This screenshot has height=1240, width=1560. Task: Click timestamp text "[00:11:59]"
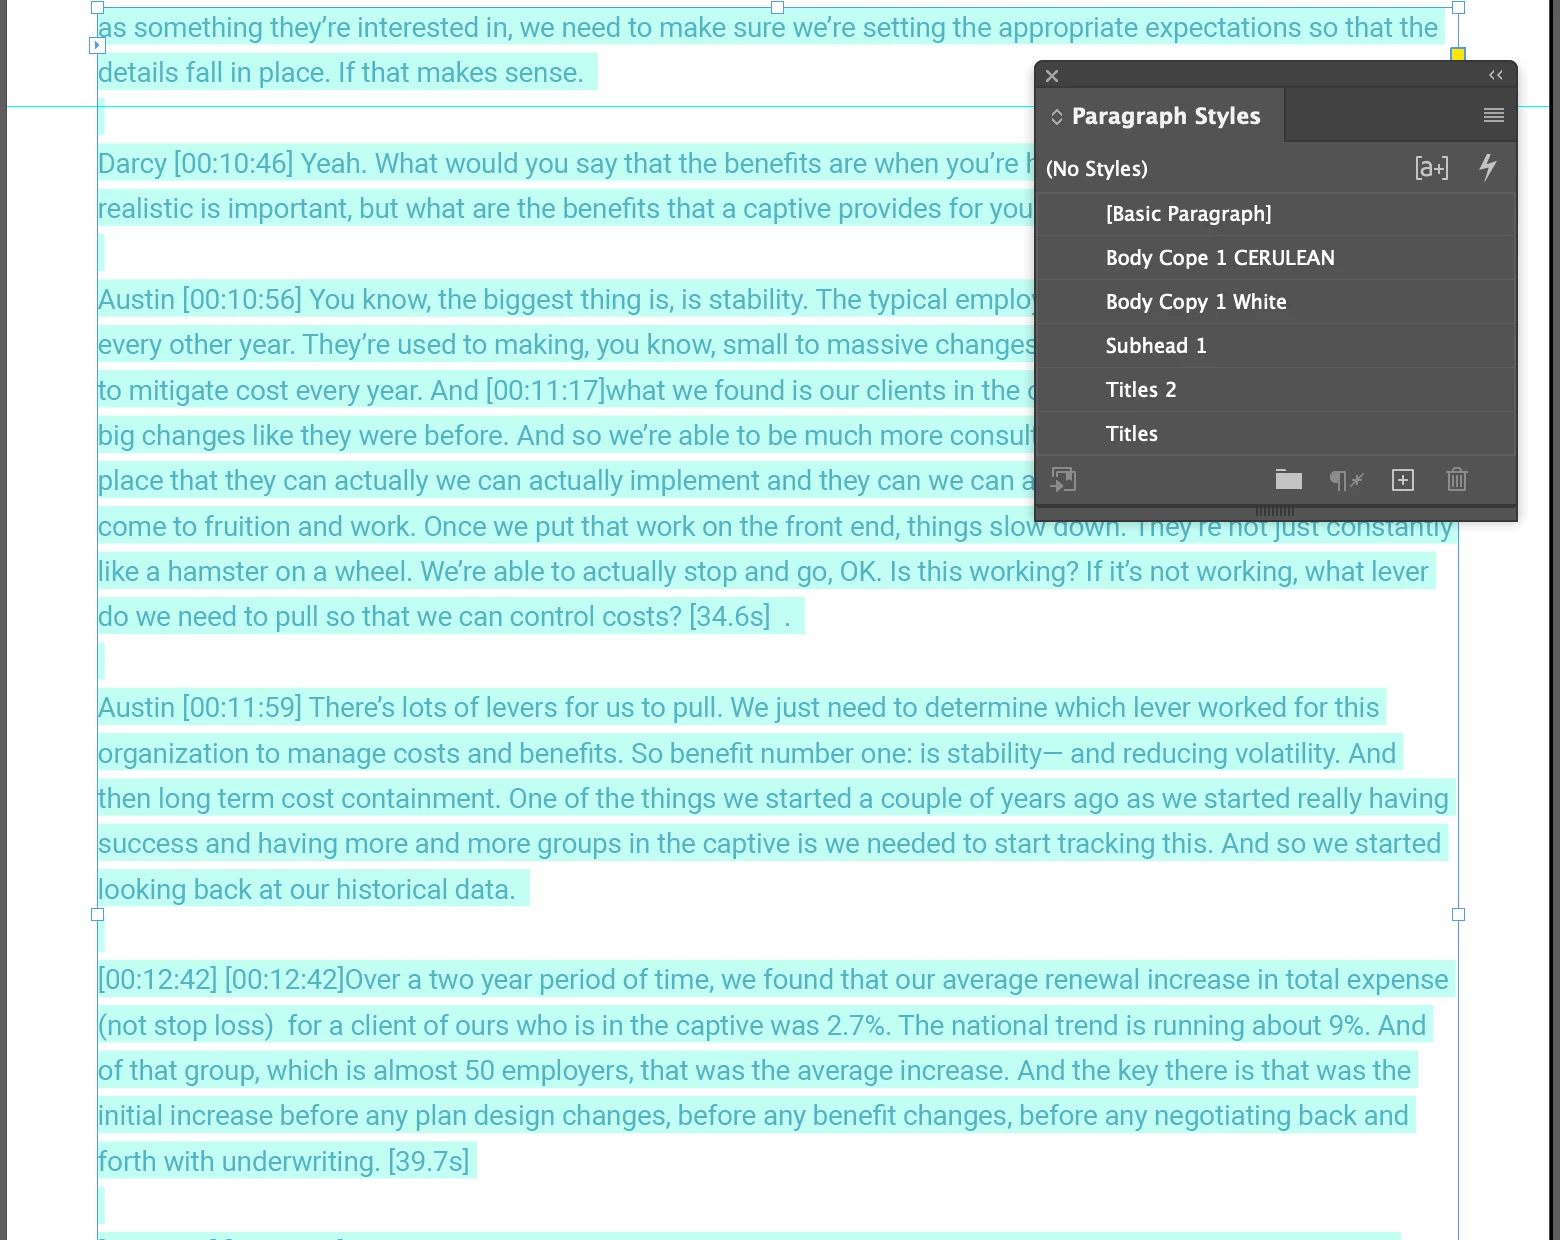click(x=241, y=708)
